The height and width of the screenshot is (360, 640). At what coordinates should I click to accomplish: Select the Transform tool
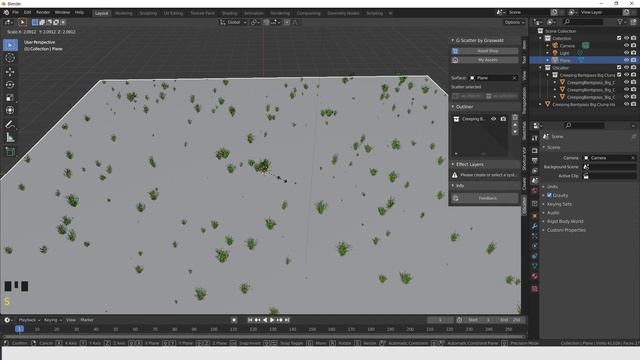[10, 110]
